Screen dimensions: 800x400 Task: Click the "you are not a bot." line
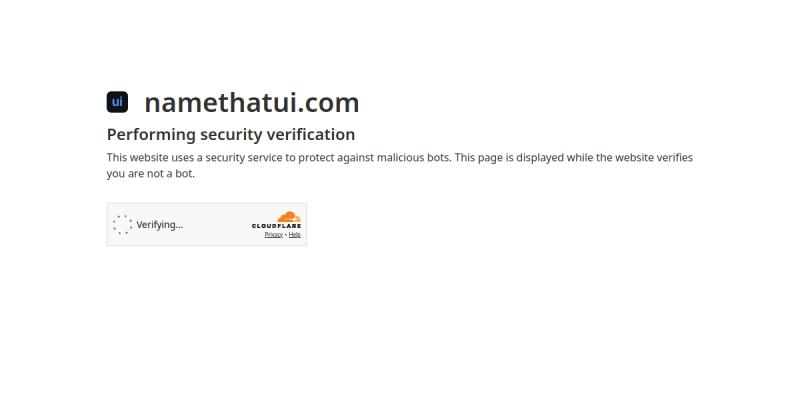(151, 173)
